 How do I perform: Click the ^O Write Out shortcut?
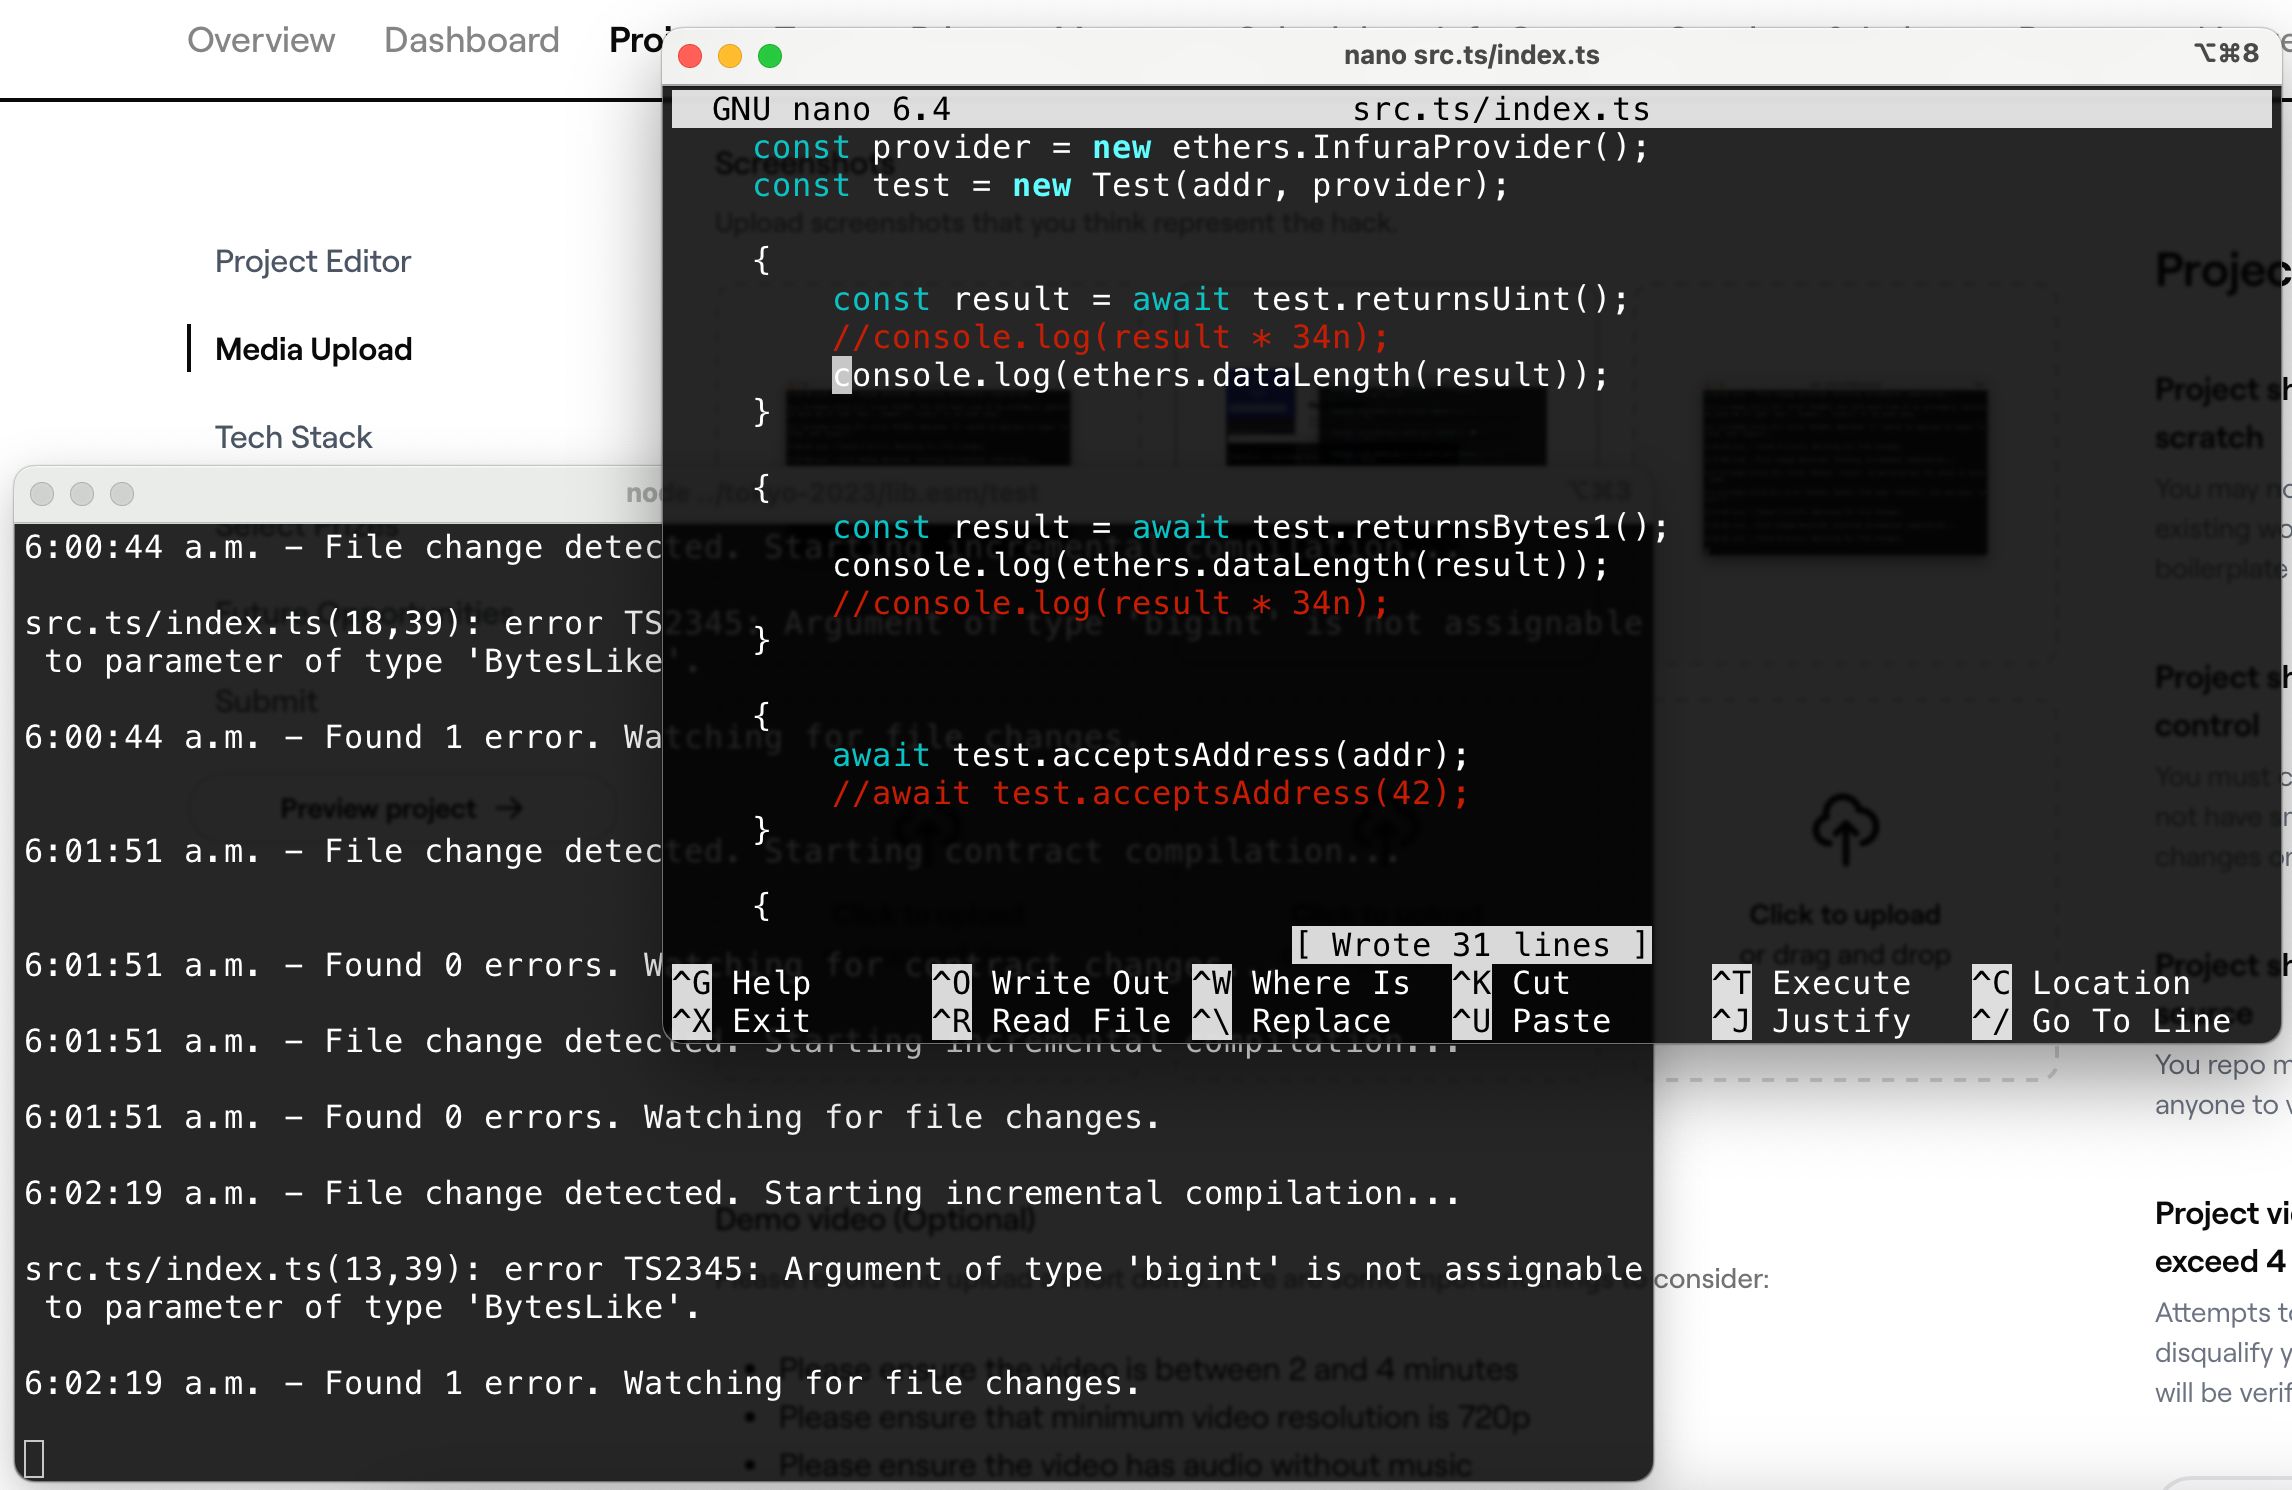point(1051,983)
